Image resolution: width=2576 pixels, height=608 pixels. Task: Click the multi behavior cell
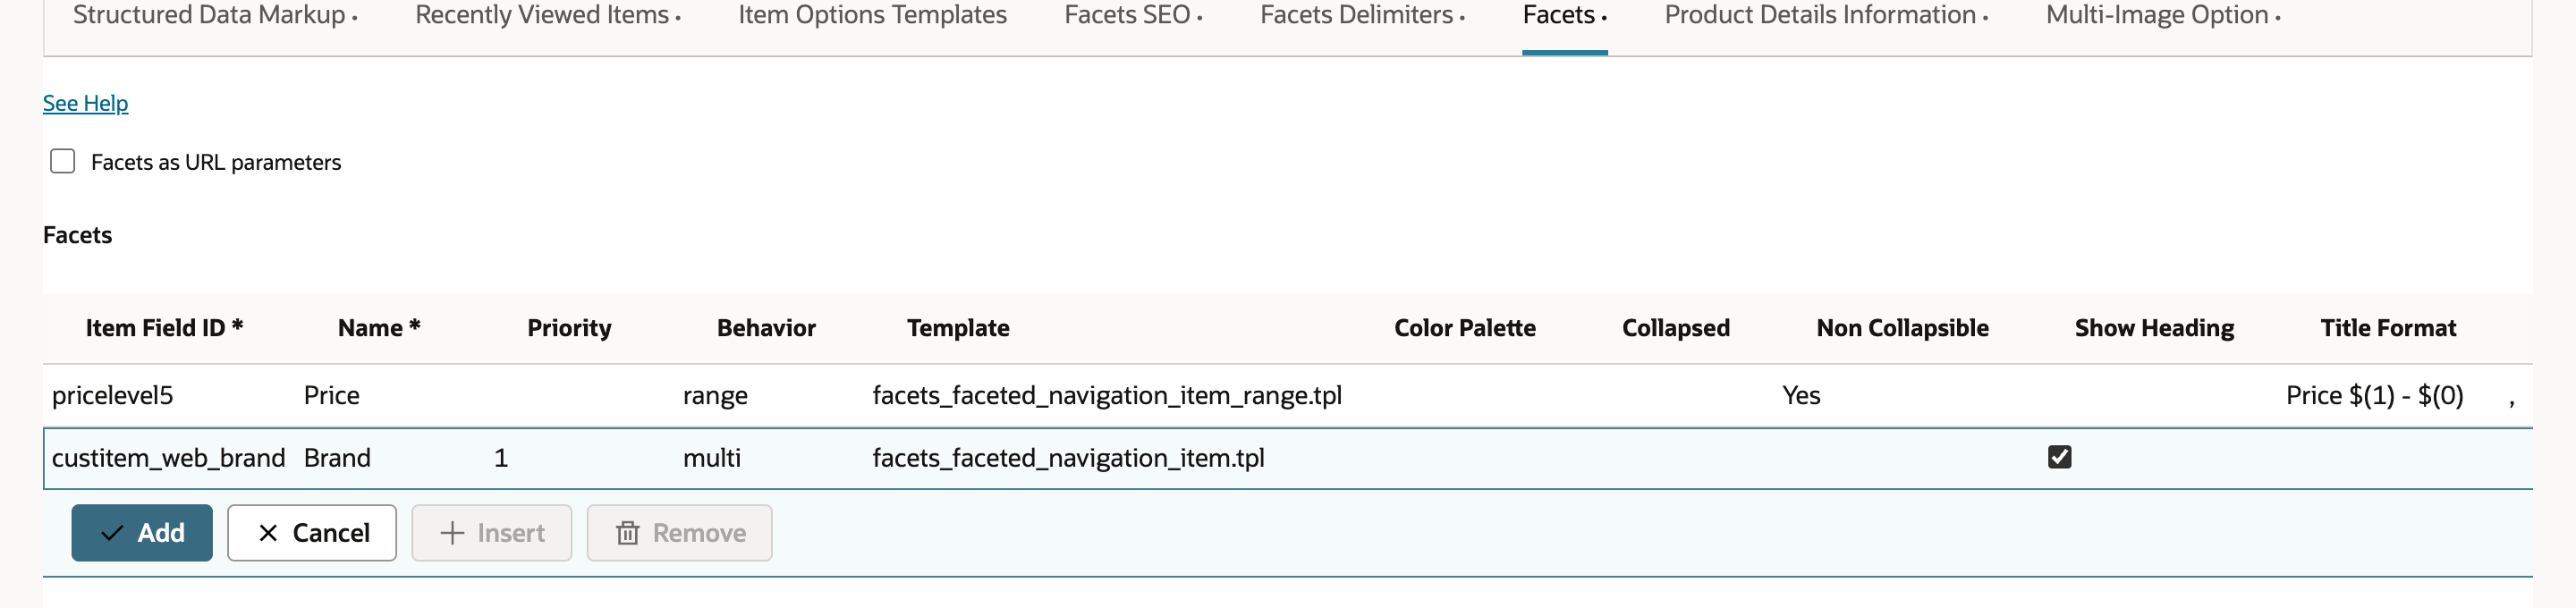(x=712, y=458)
